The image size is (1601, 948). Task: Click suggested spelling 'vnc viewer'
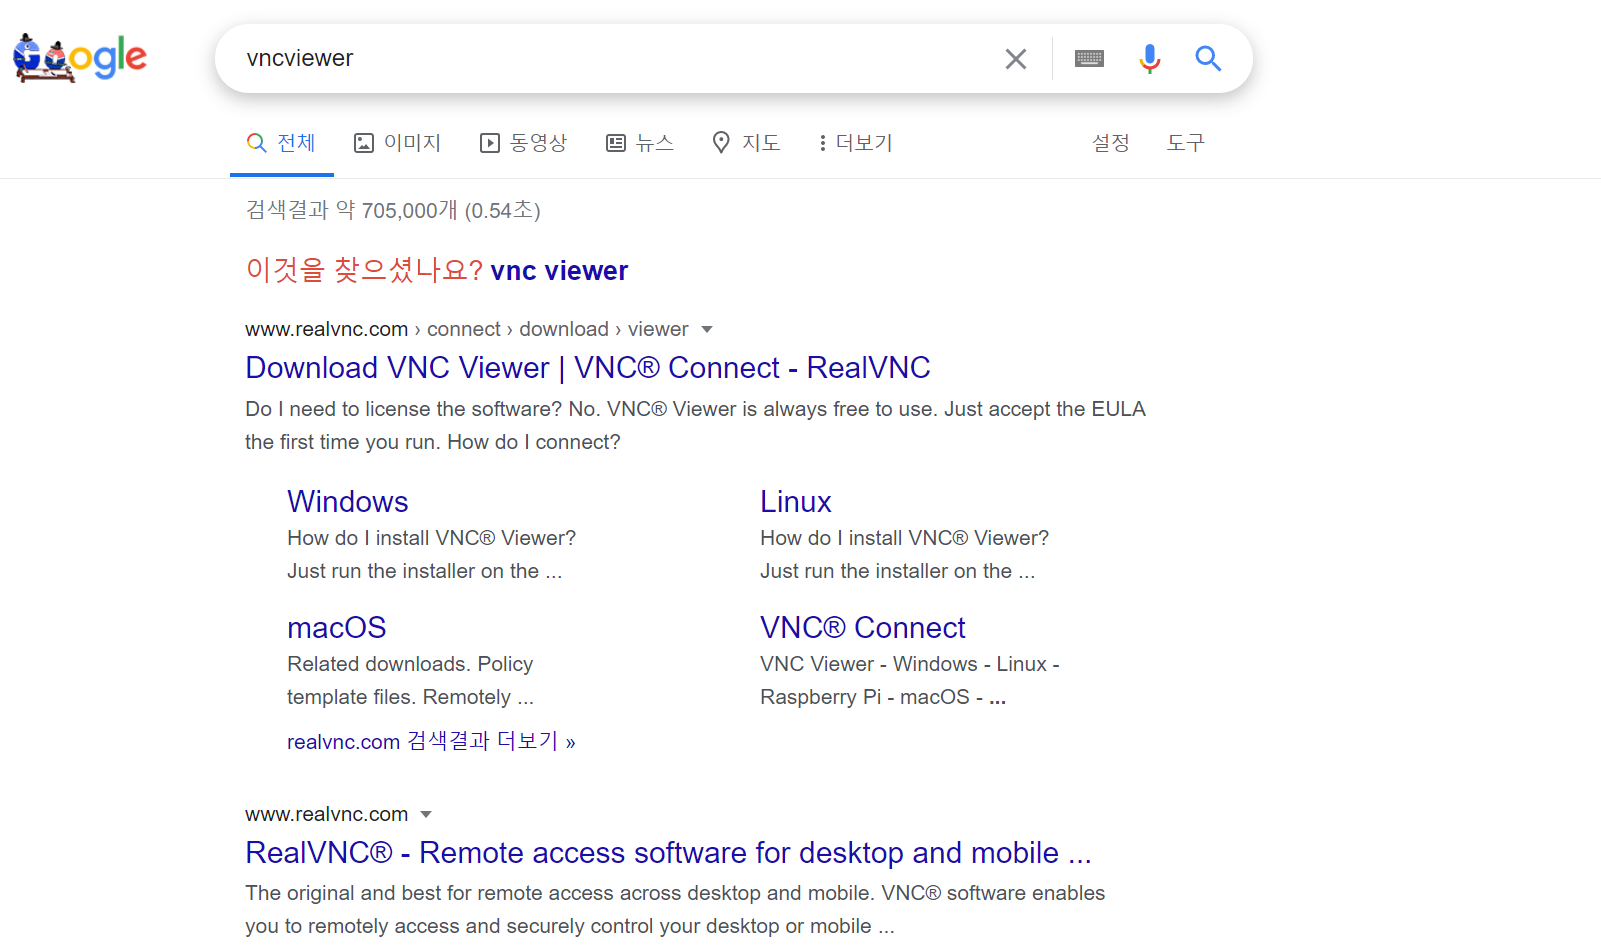pyautogui.click(x=559, y=271)
